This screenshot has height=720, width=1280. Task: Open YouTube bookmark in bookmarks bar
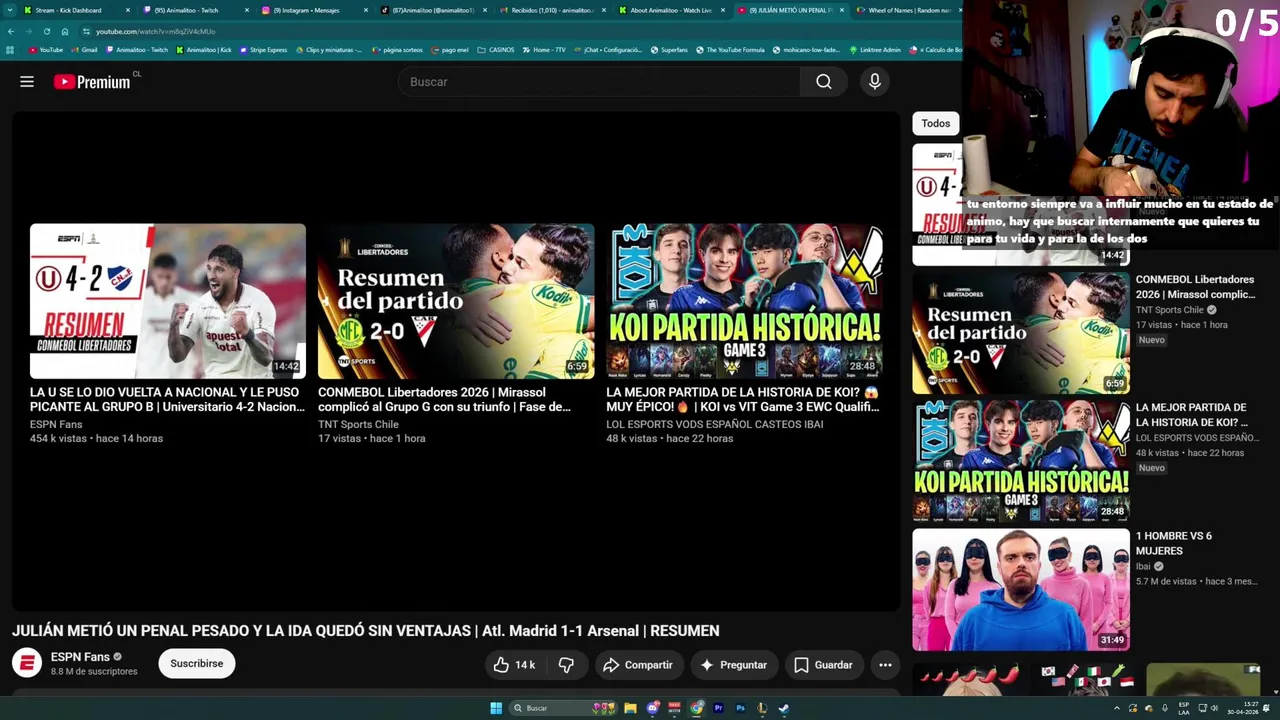[46, 49]
